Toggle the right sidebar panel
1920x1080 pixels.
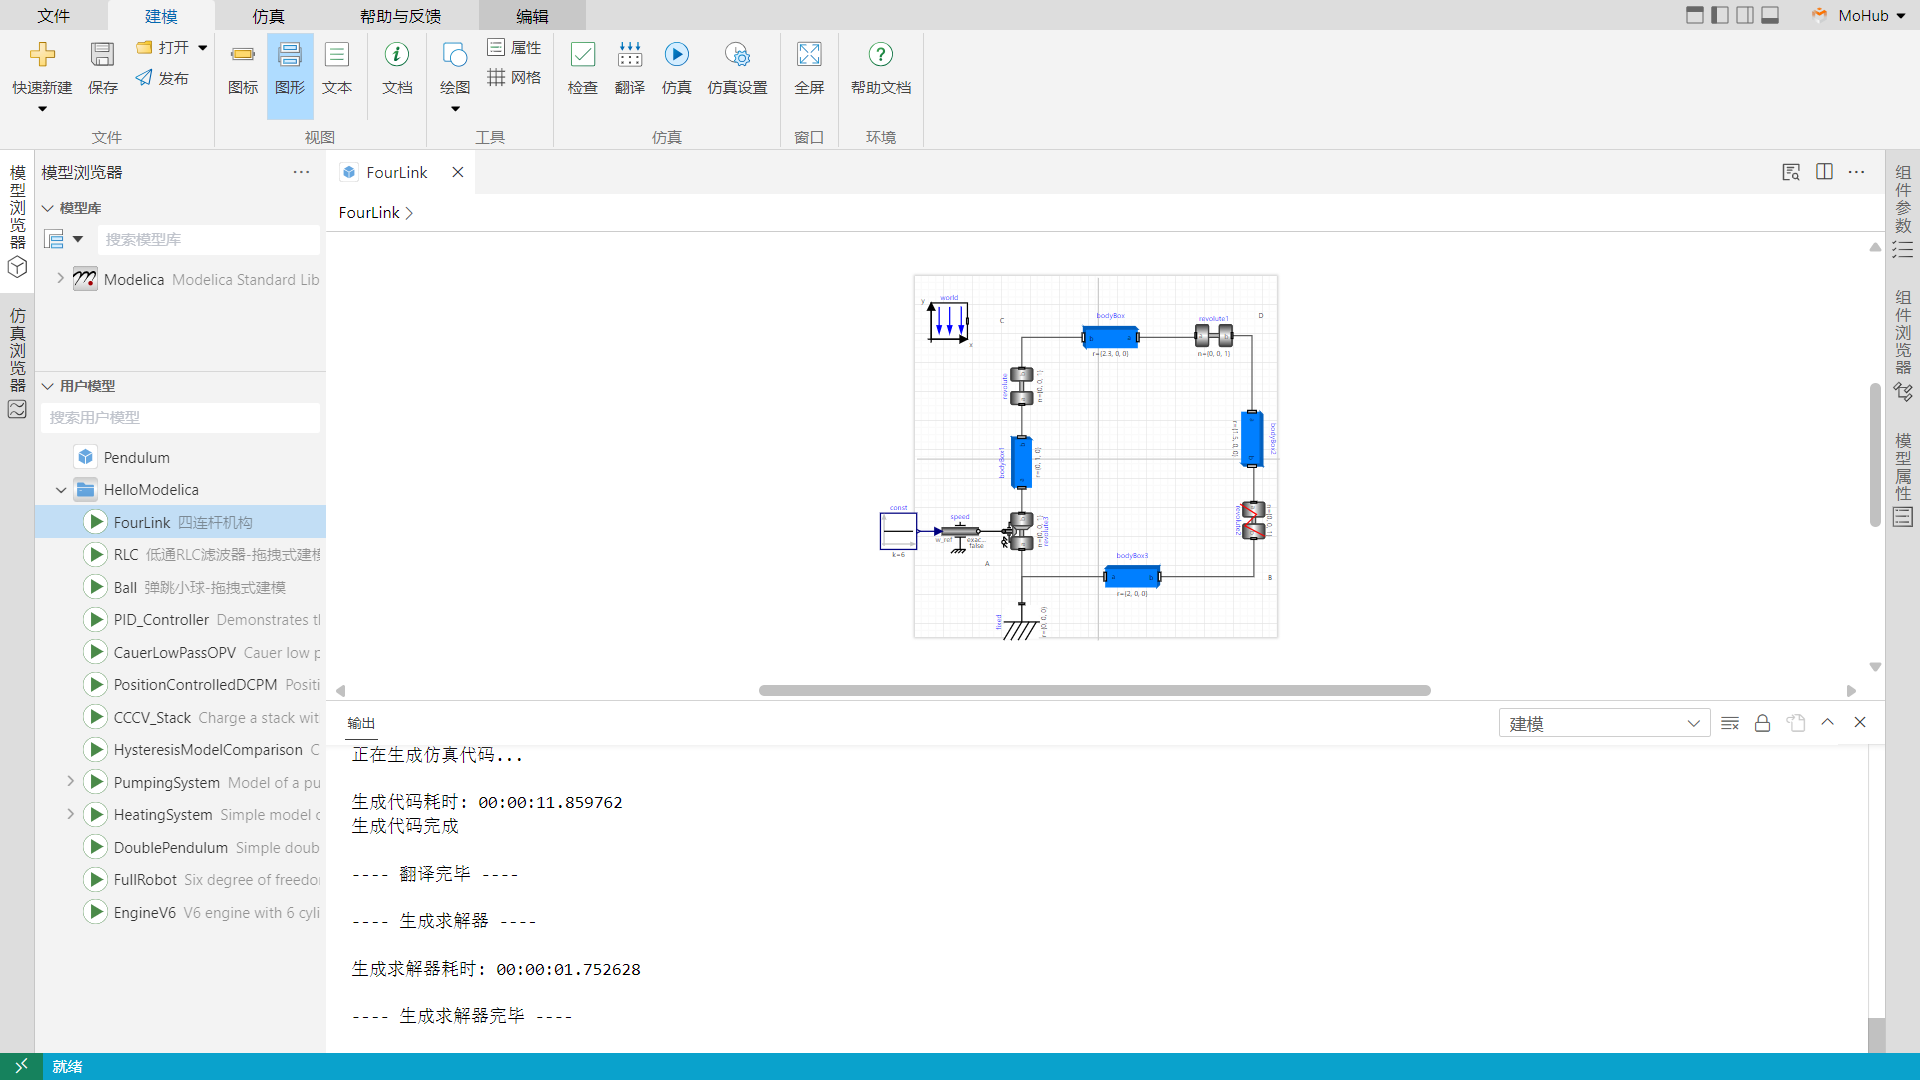[x=1745, y=15]
